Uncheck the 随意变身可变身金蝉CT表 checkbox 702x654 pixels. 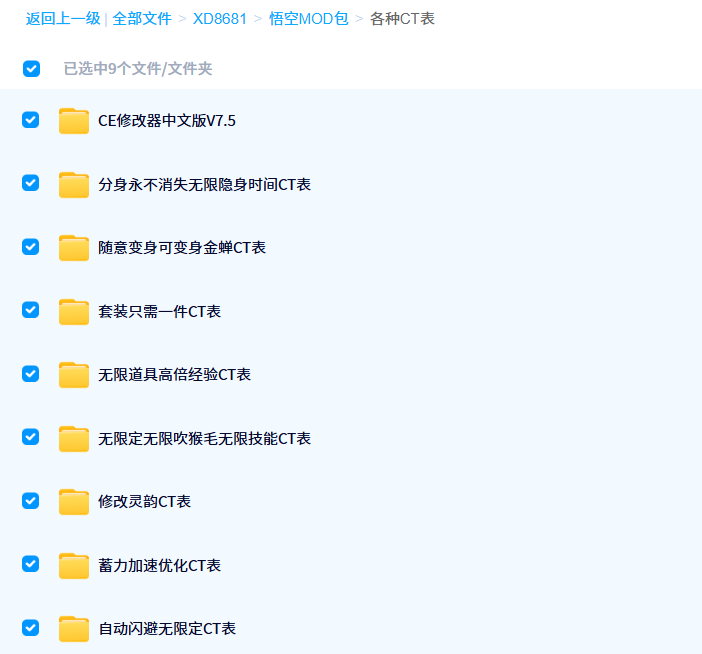[30, 247]
